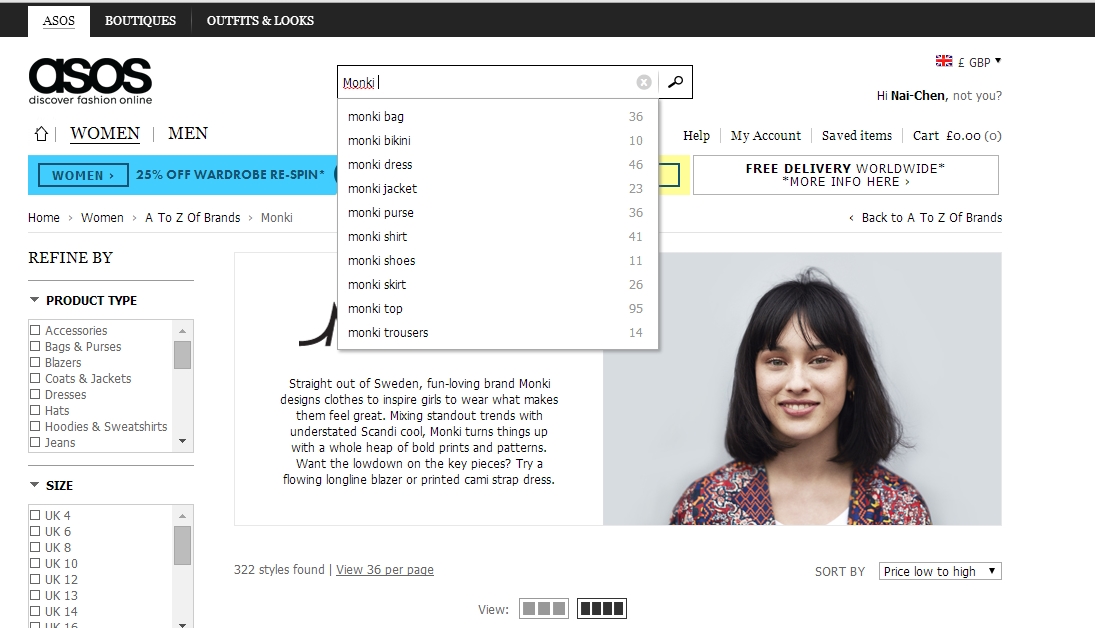Click the Monki model banner photo
Viewport: 1095px width, 628px height.
pyautogui.click(x=802, y=388)
